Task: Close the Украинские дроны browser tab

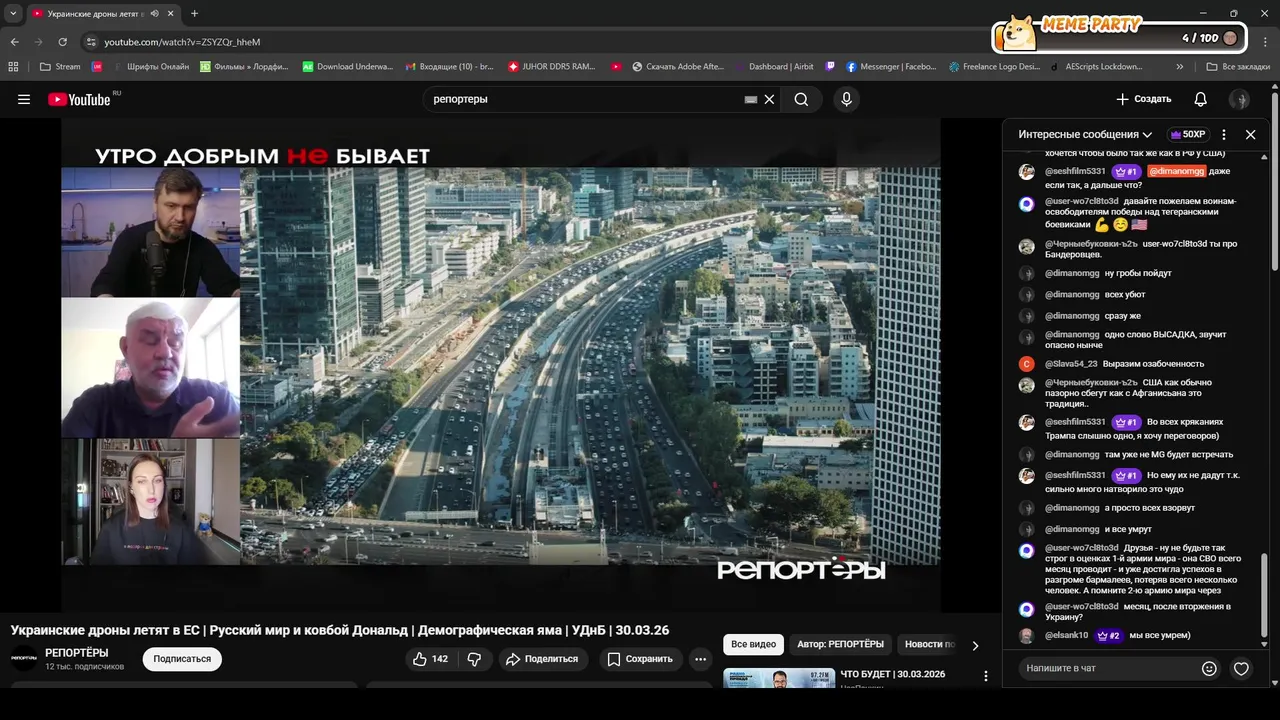Action: point(171,13)
